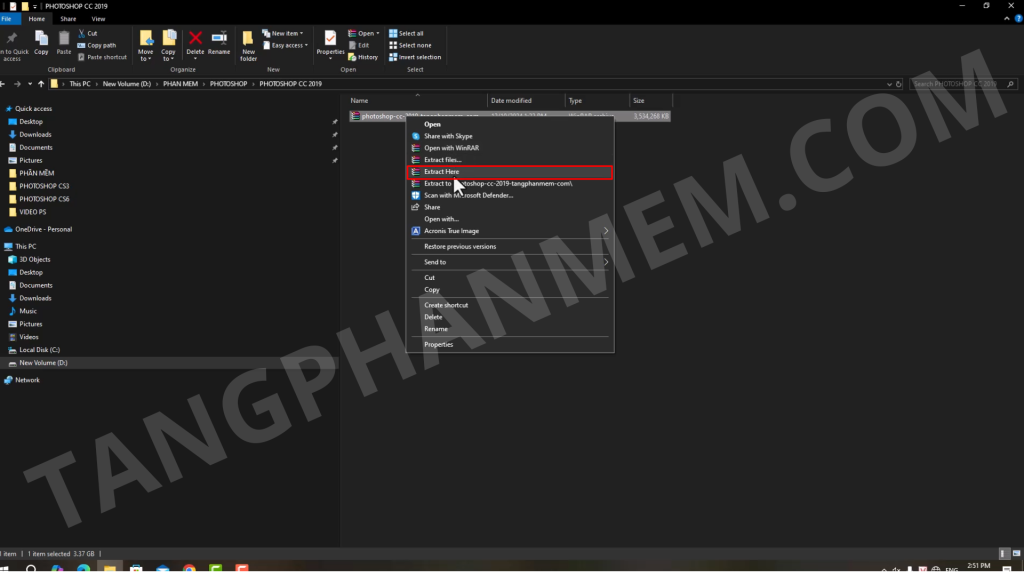
Task: Switch to the View ribbon tab
Action: (98, 18)
